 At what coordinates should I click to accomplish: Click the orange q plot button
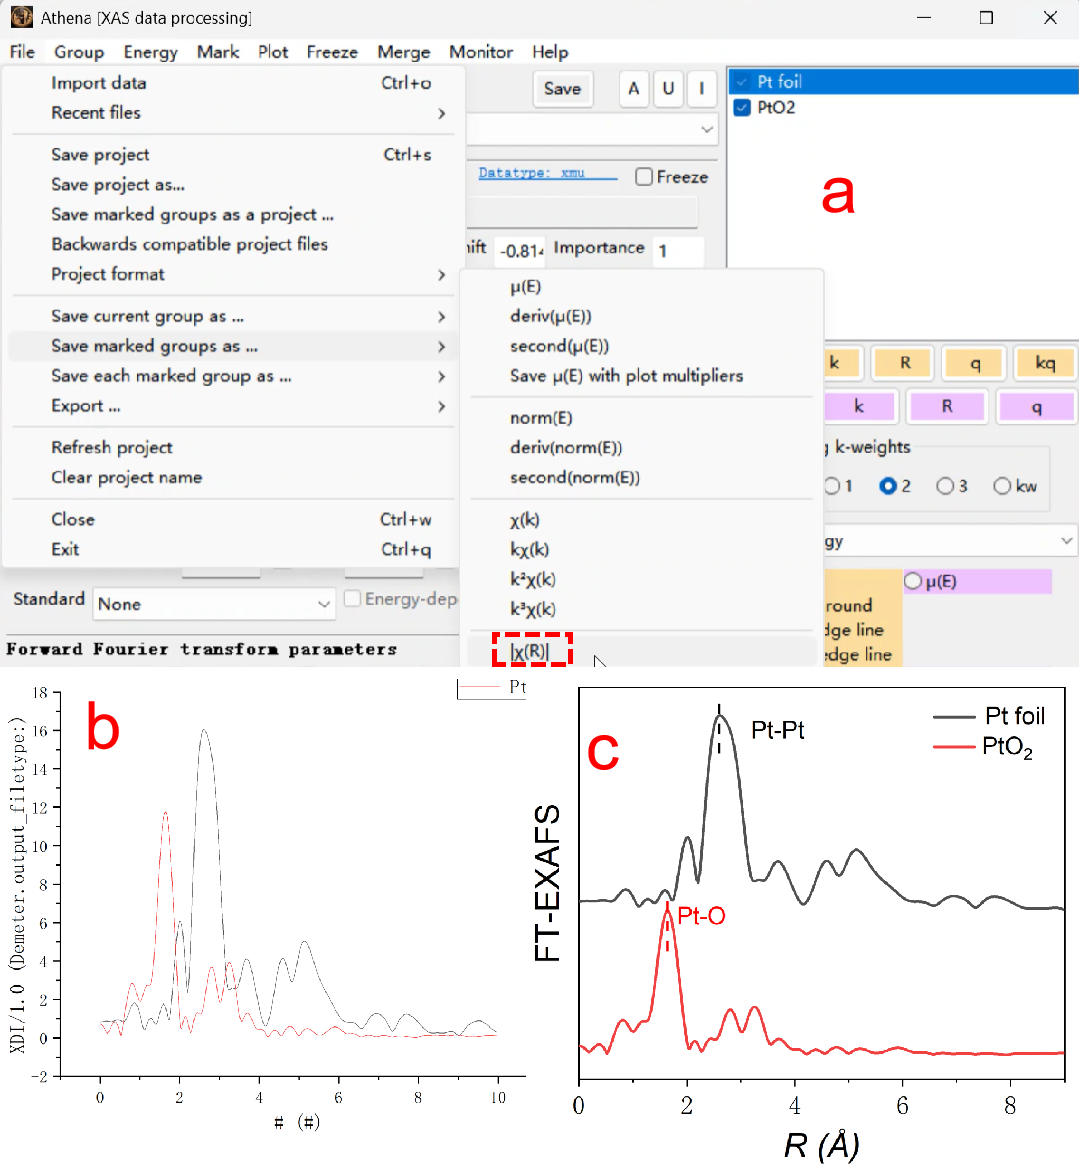[975, 363]
